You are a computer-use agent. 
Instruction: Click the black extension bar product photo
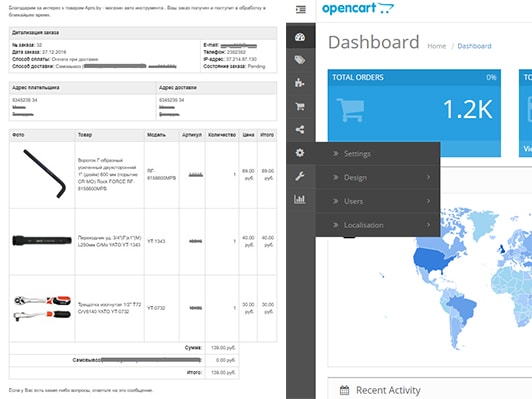[x=42, y=241]
